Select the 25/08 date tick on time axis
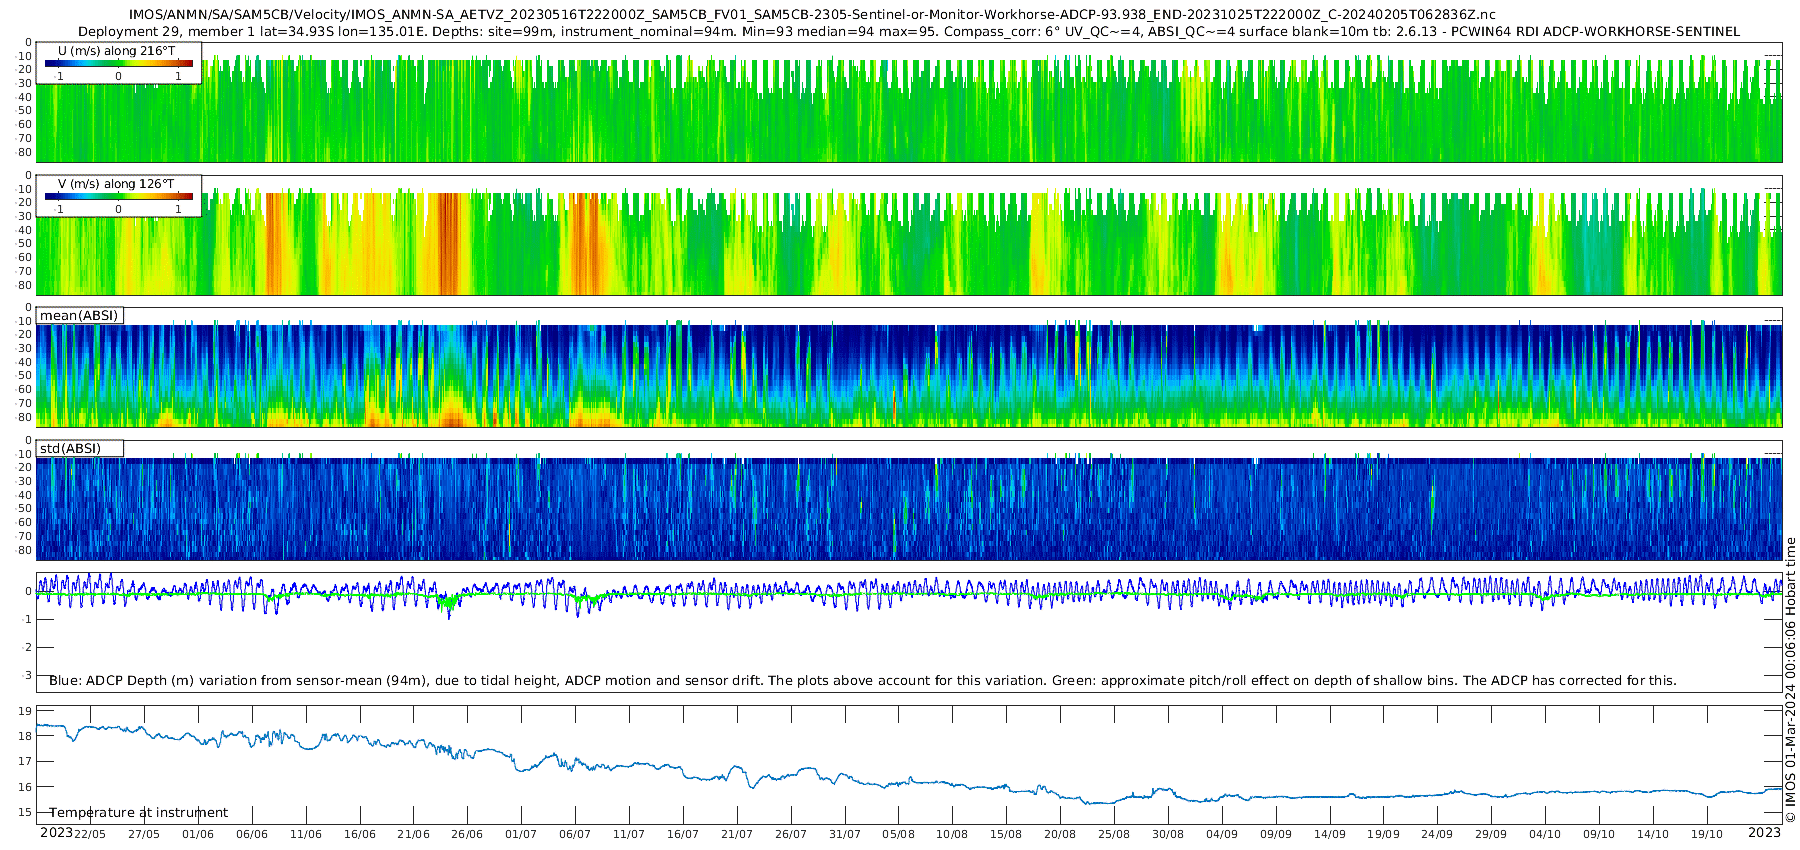The image size is (1800, 850). 1114,834
